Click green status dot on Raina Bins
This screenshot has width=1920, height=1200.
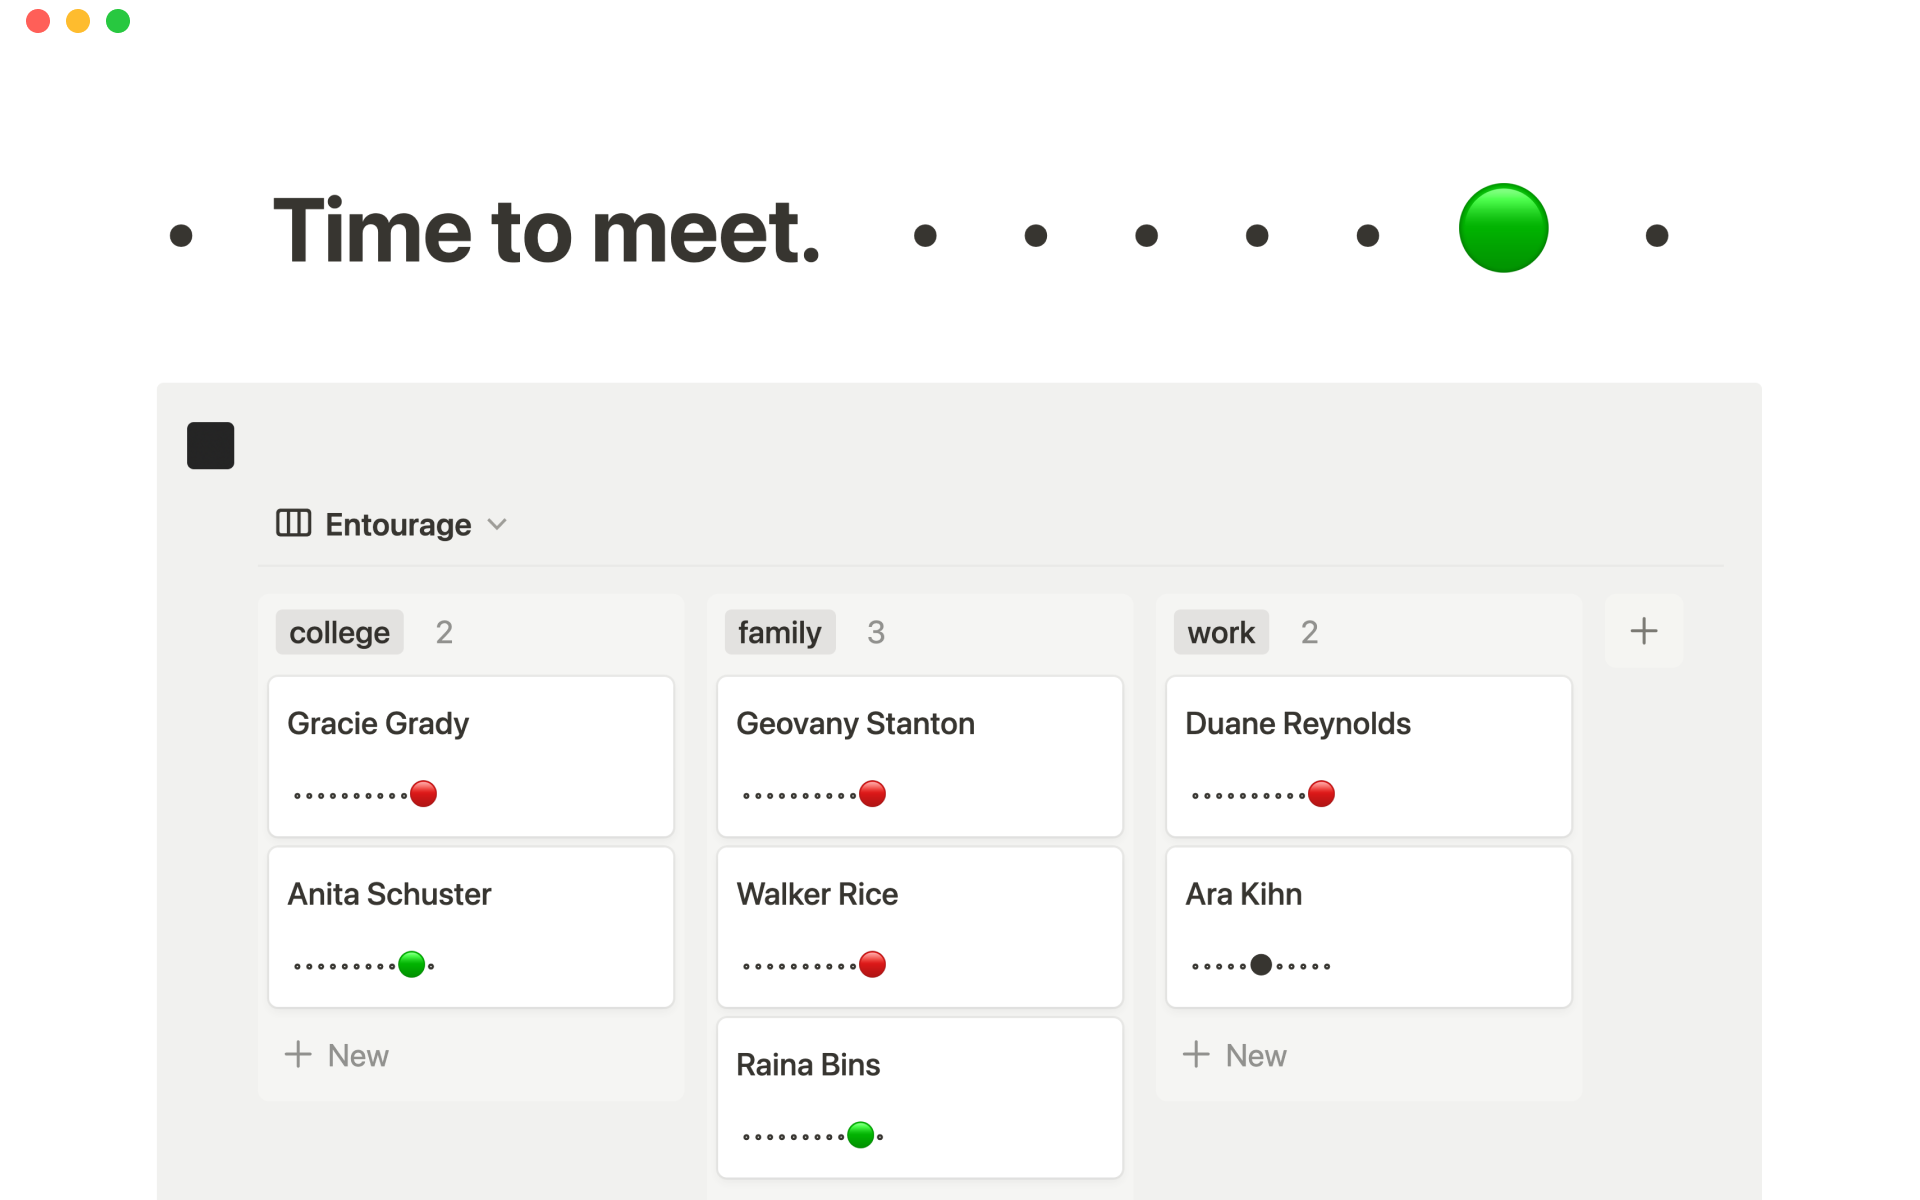pos(861,1135)
